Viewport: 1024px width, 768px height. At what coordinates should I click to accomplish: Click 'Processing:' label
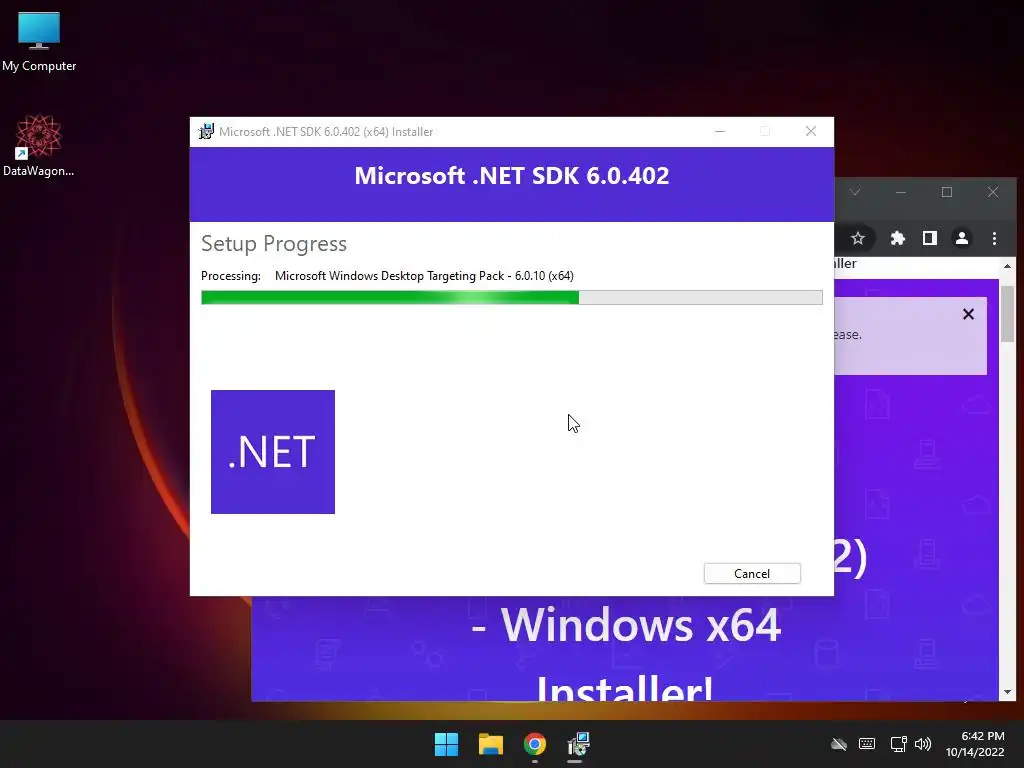[x=231, y=276]
